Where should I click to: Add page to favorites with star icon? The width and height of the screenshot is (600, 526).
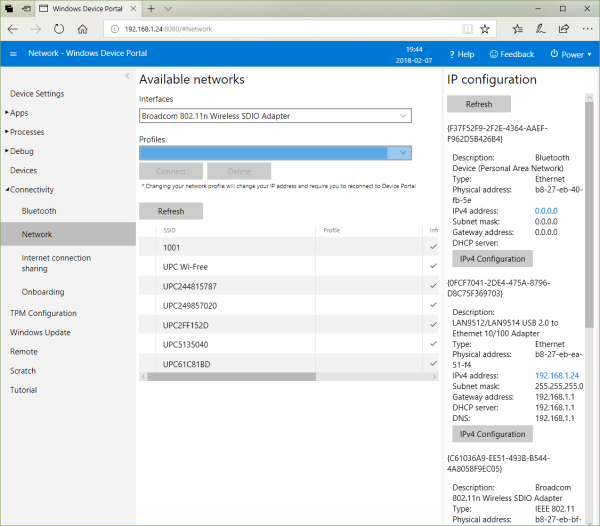coord(485,30)
